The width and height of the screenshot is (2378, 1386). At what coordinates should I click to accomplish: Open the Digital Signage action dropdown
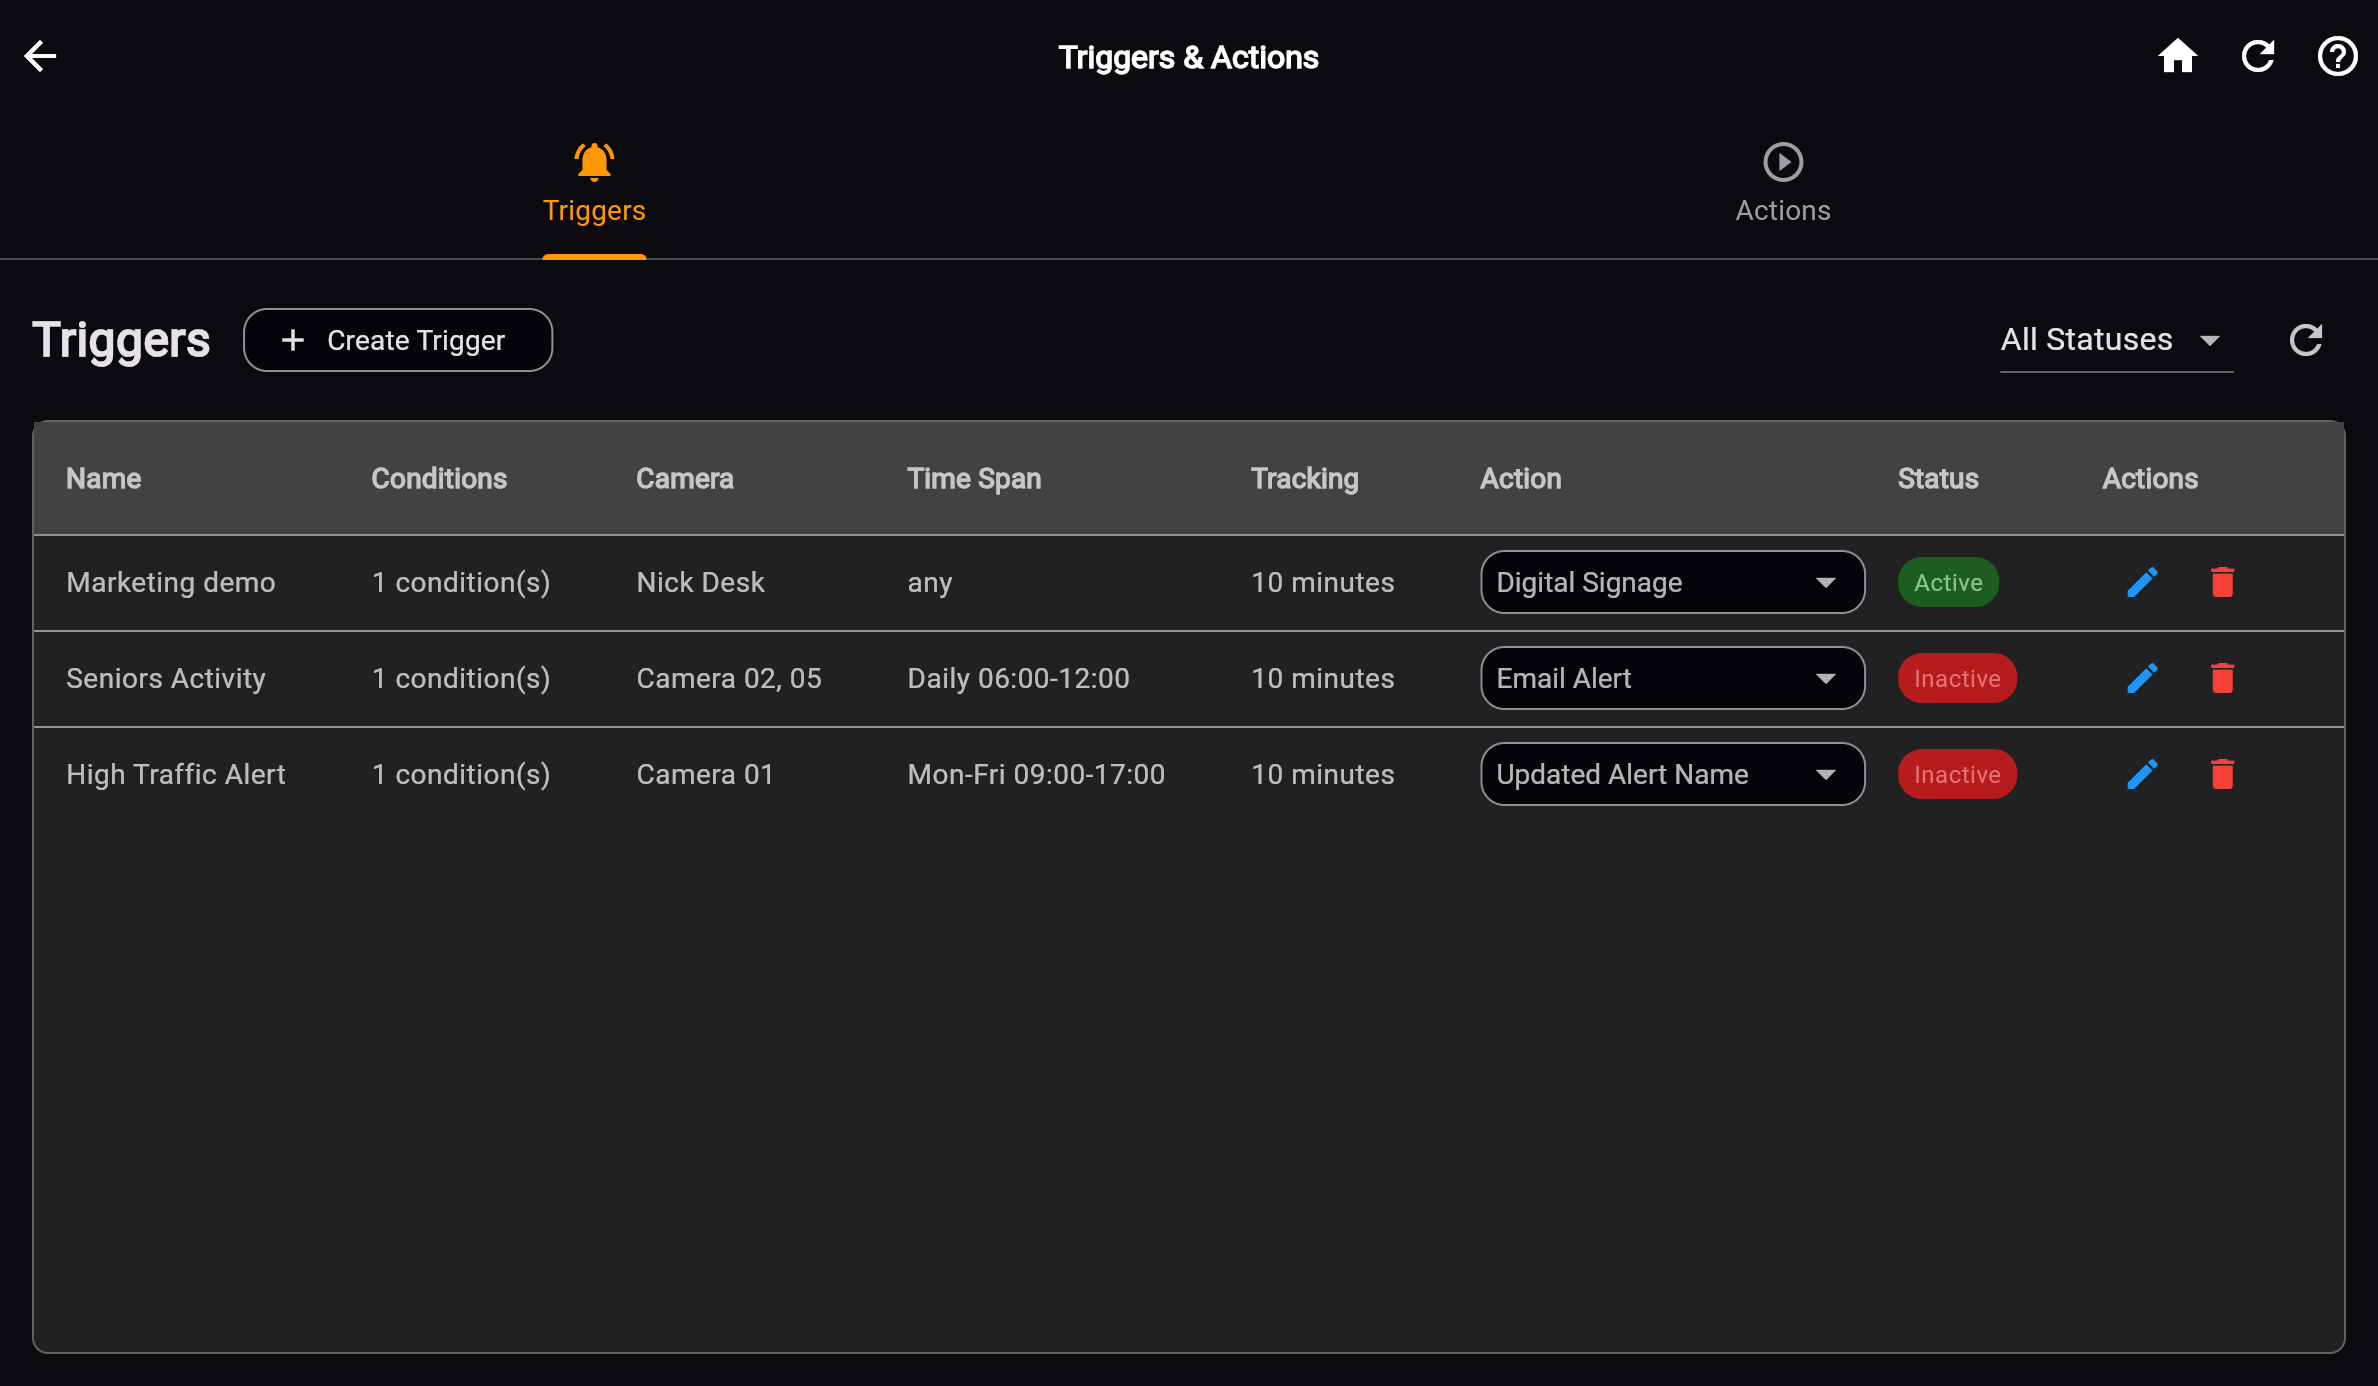(1671, 581)
